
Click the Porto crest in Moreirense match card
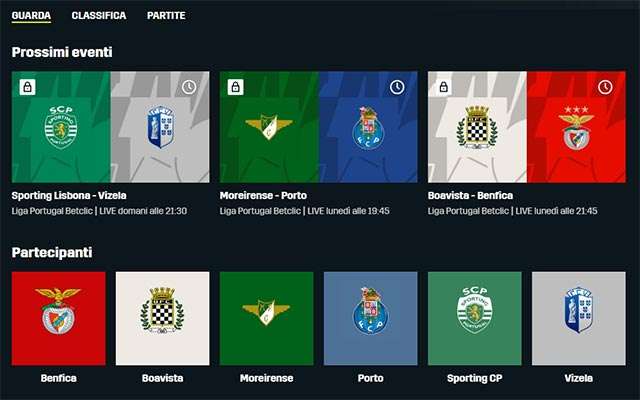pos(368,128)
